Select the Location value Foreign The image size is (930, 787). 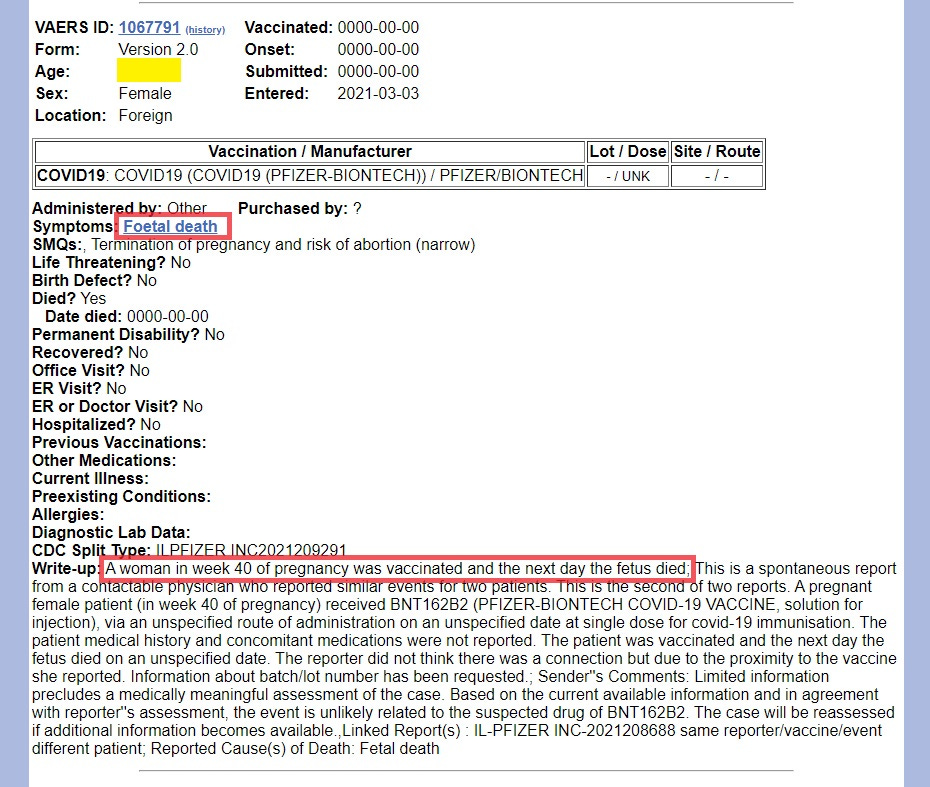pos(145,115)
